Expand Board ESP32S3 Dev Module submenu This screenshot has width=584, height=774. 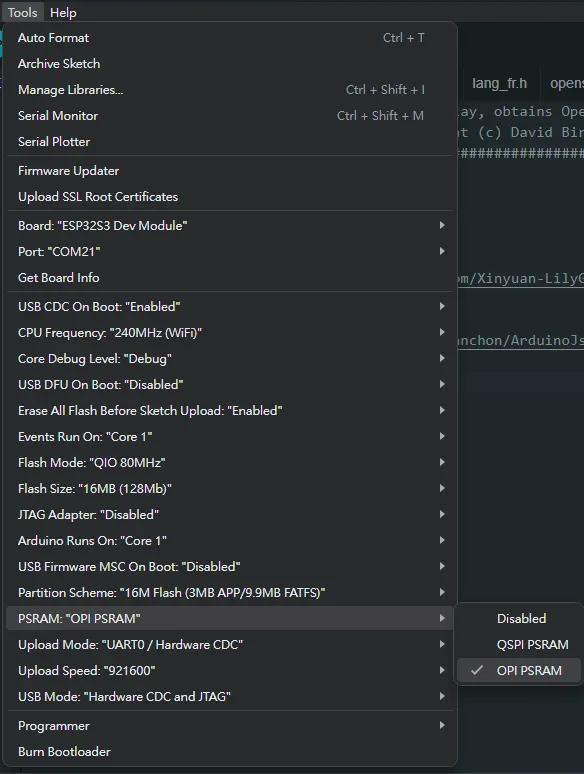coord(230,226)
